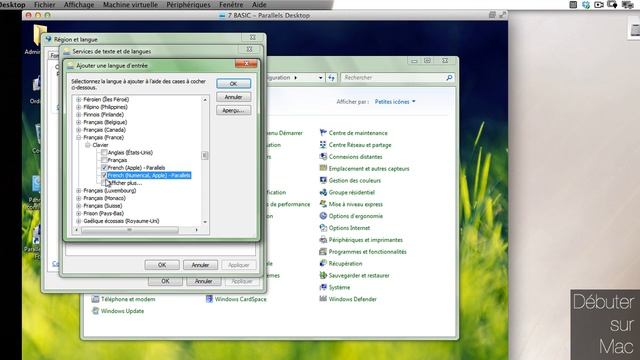
Task: Click OK in Services de texte et de langues
Action: pyautogui.click(x=162, y=265)
